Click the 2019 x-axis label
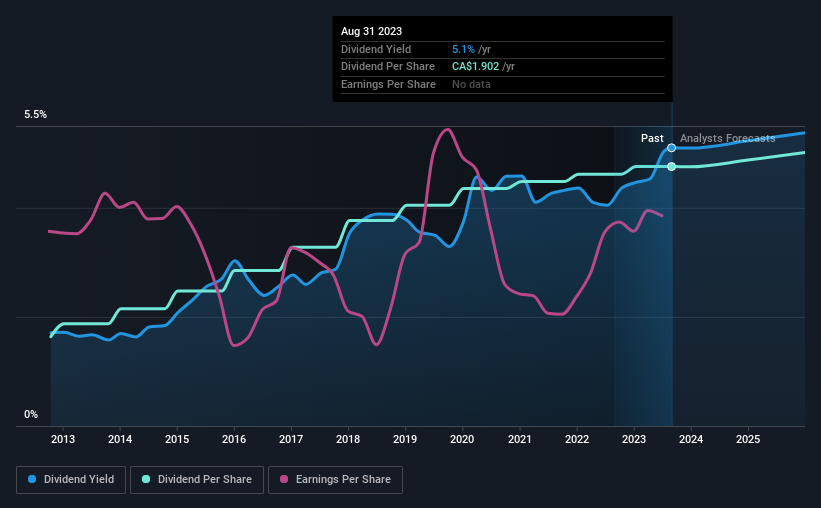The height and width of the screenshot is (508, 821). pyautogui.click(x=405, y=439)
